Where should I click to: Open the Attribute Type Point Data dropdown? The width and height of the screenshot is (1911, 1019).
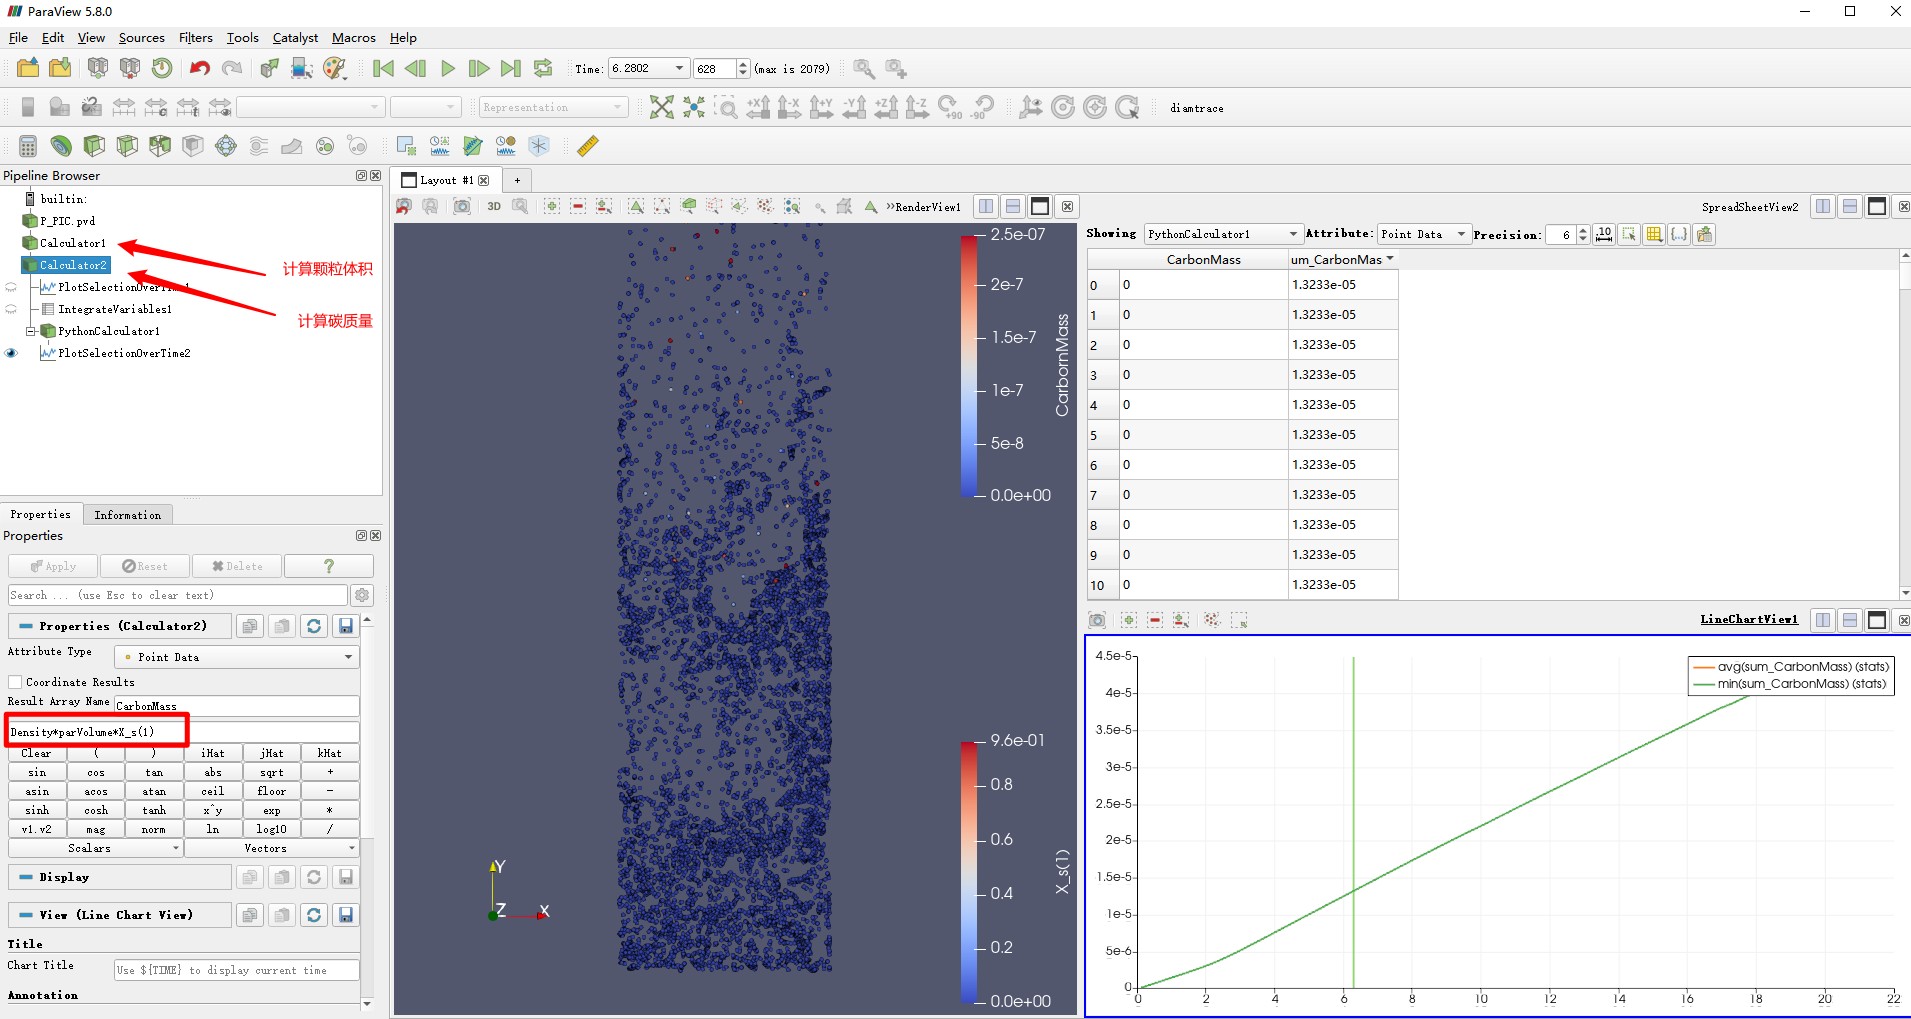coord(237,657)
